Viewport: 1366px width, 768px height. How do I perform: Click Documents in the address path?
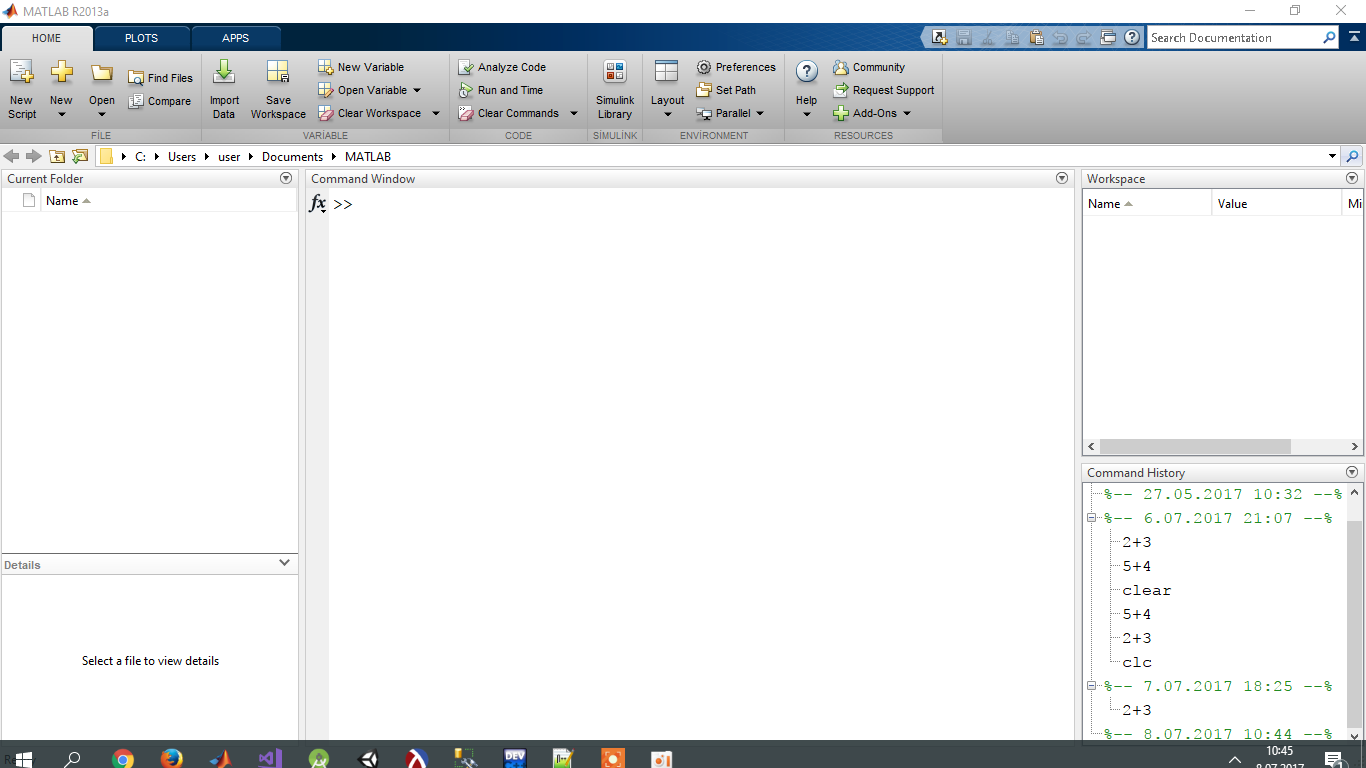[x=292, y=157]
